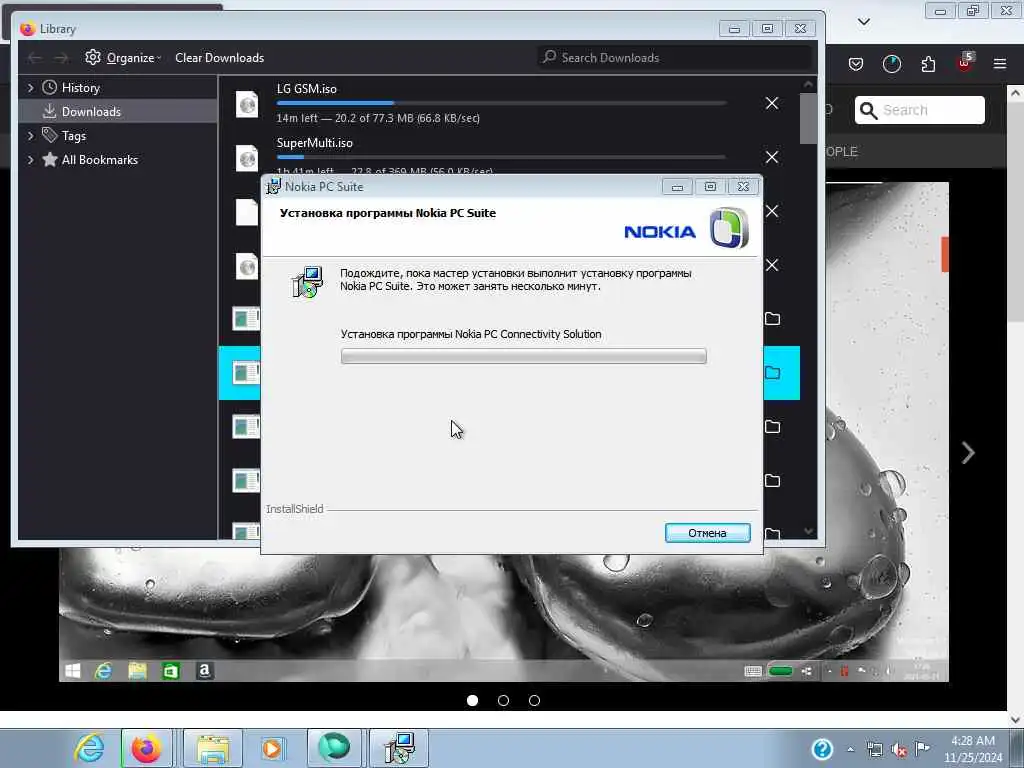Select the third carousel dot
This screenshot has height=768, width=1024.
[x=534, y=701]
